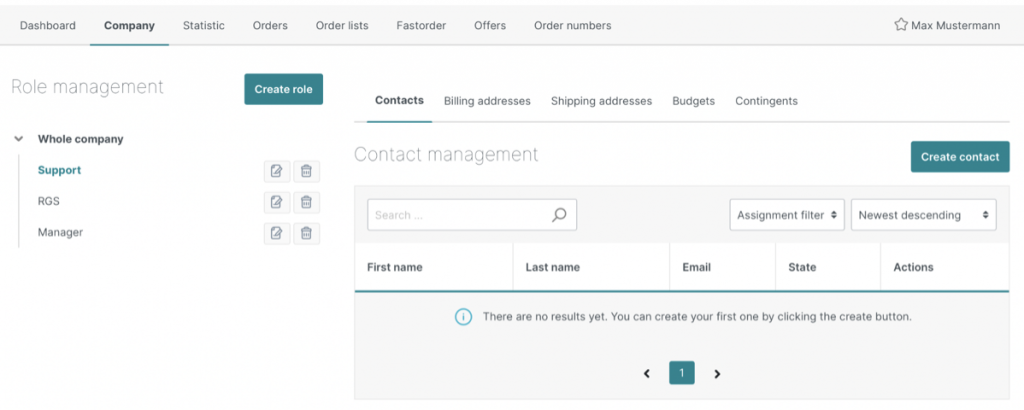Viewport: 1024px width, 410px height.
Task: Select the RGS role in tree
Action: 49,201
